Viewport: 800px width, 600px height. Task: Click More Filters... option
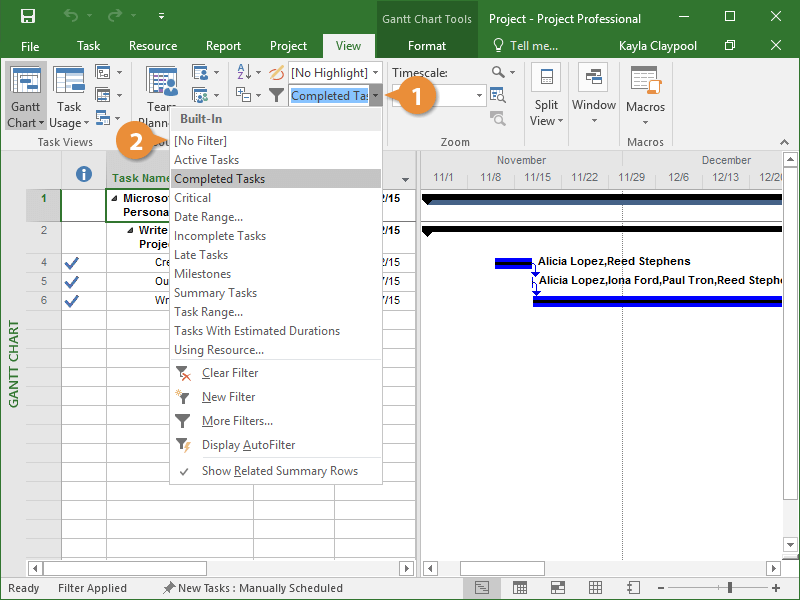[x=237, y=421]
